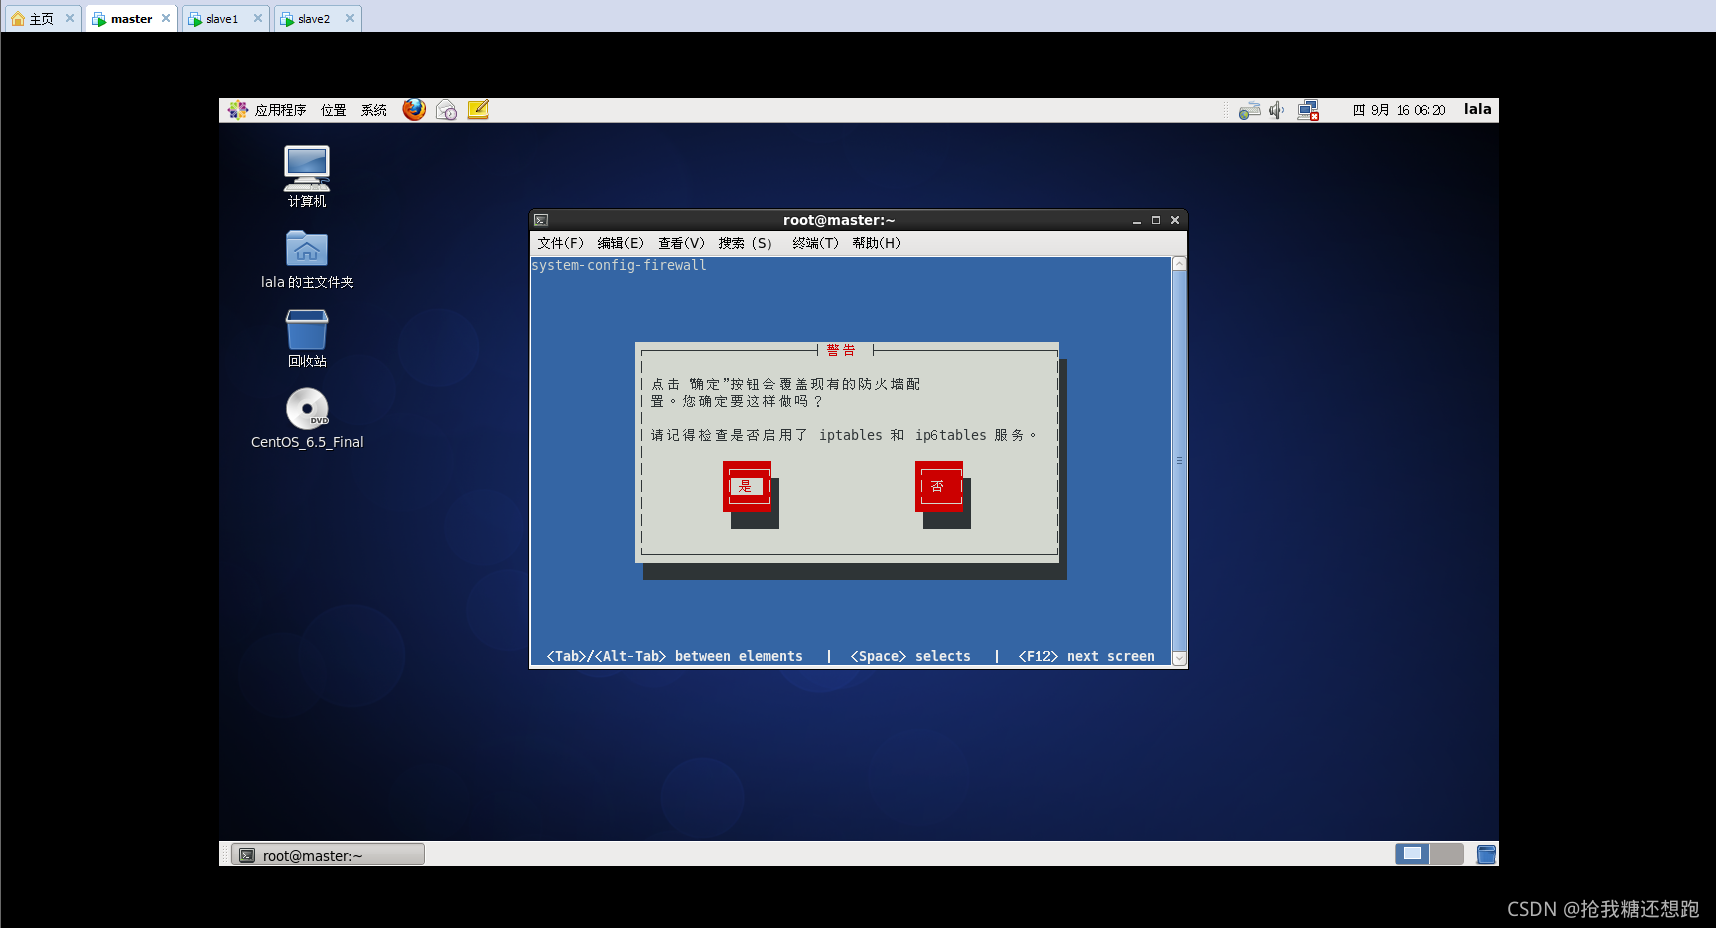This screenshot has width=1716, height=928.
Task: Open the terminal 终端(T) menu
Action: pyautogui.click(x=815, y=243)
